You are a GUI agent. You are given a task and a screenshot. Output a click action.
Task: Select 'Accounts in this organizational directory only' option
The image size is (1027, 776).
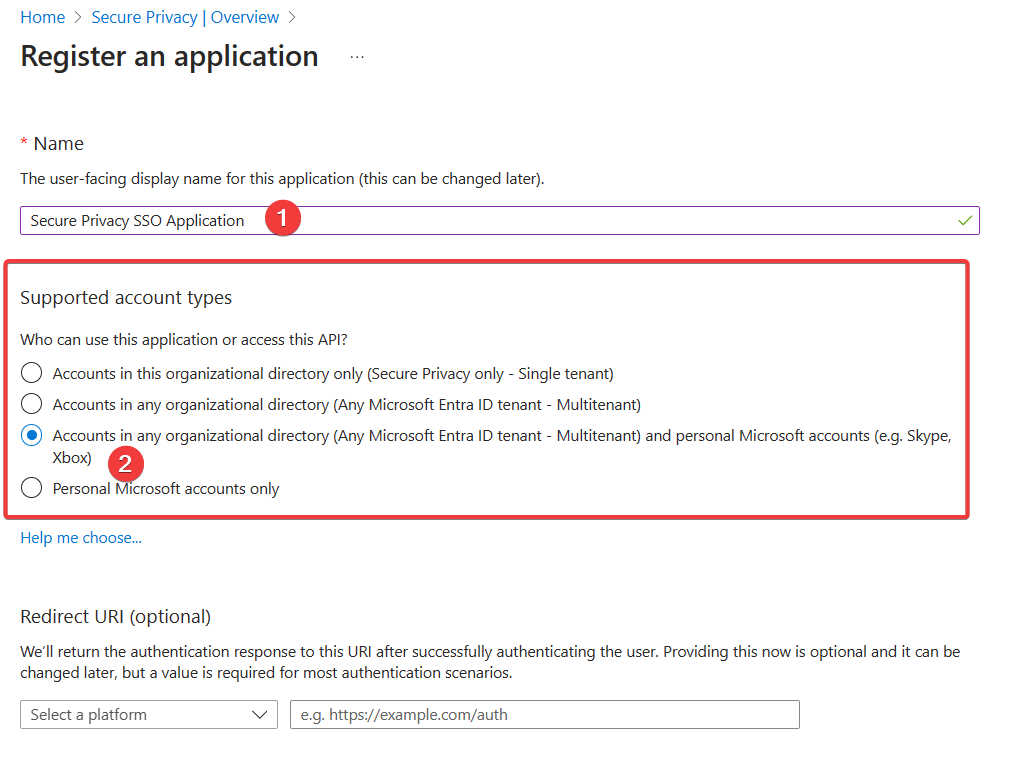pos(31,372)
